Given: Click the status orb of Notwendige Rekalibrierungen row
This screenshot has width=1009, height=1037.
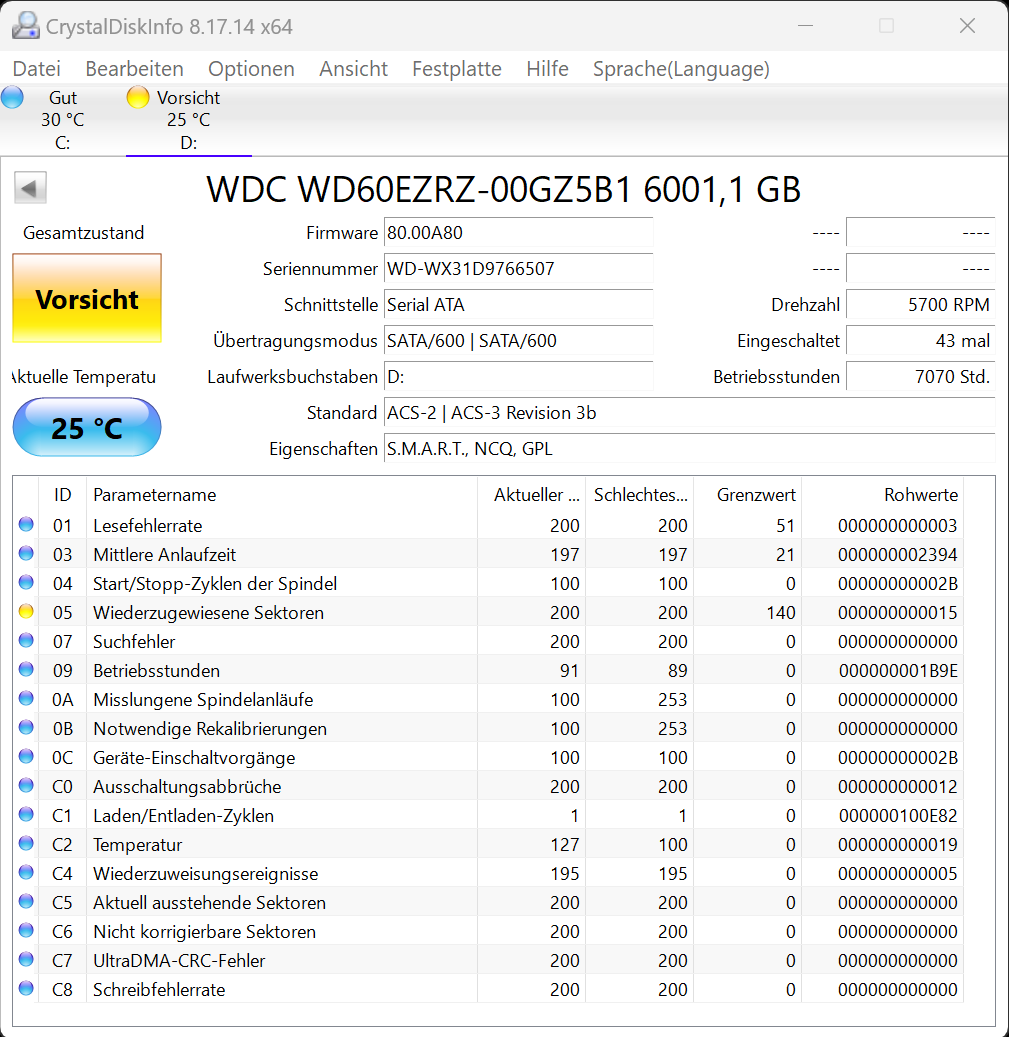Looking at the screenshot, I should (26, 727).
